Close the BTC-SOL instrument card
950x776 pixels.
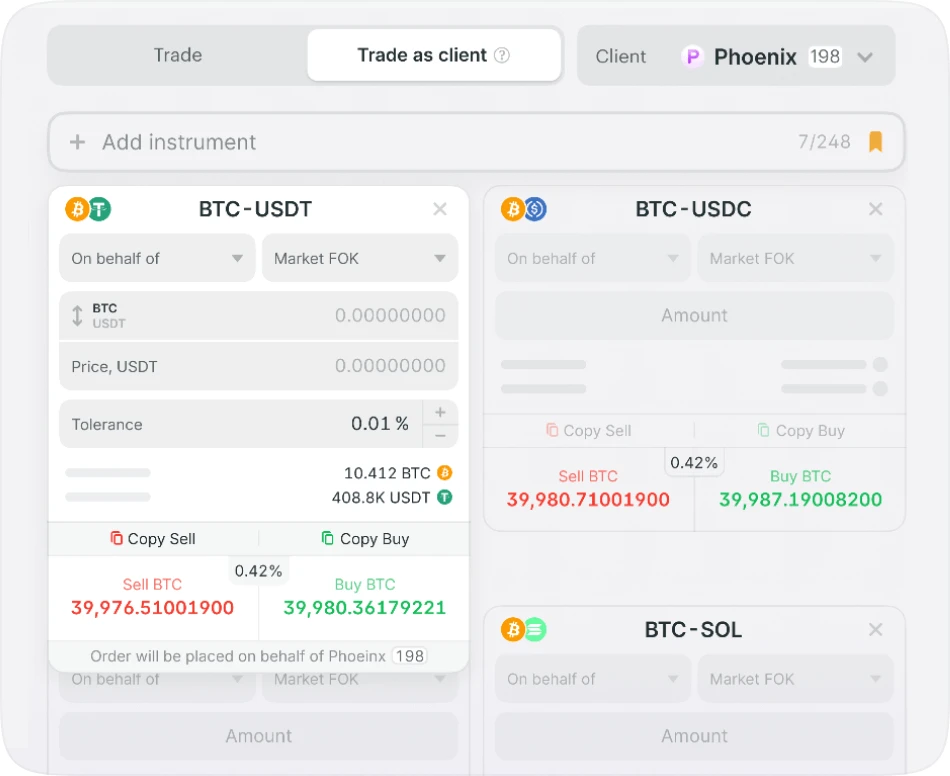click(875, 630)
